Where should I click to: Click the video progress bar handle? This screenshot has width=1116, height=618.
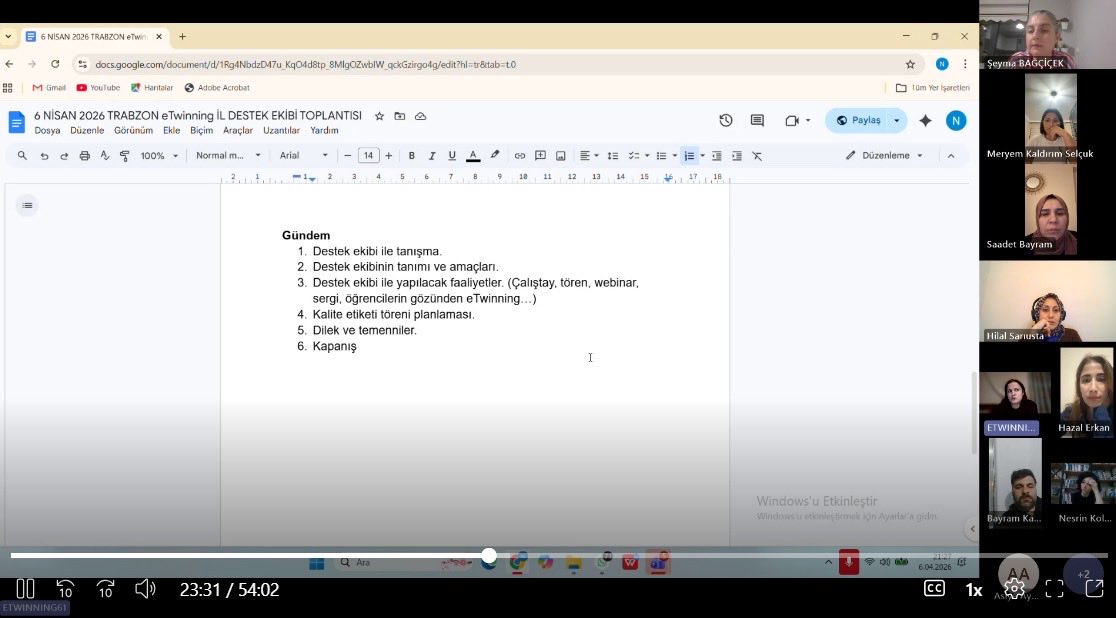click(489, 556)
